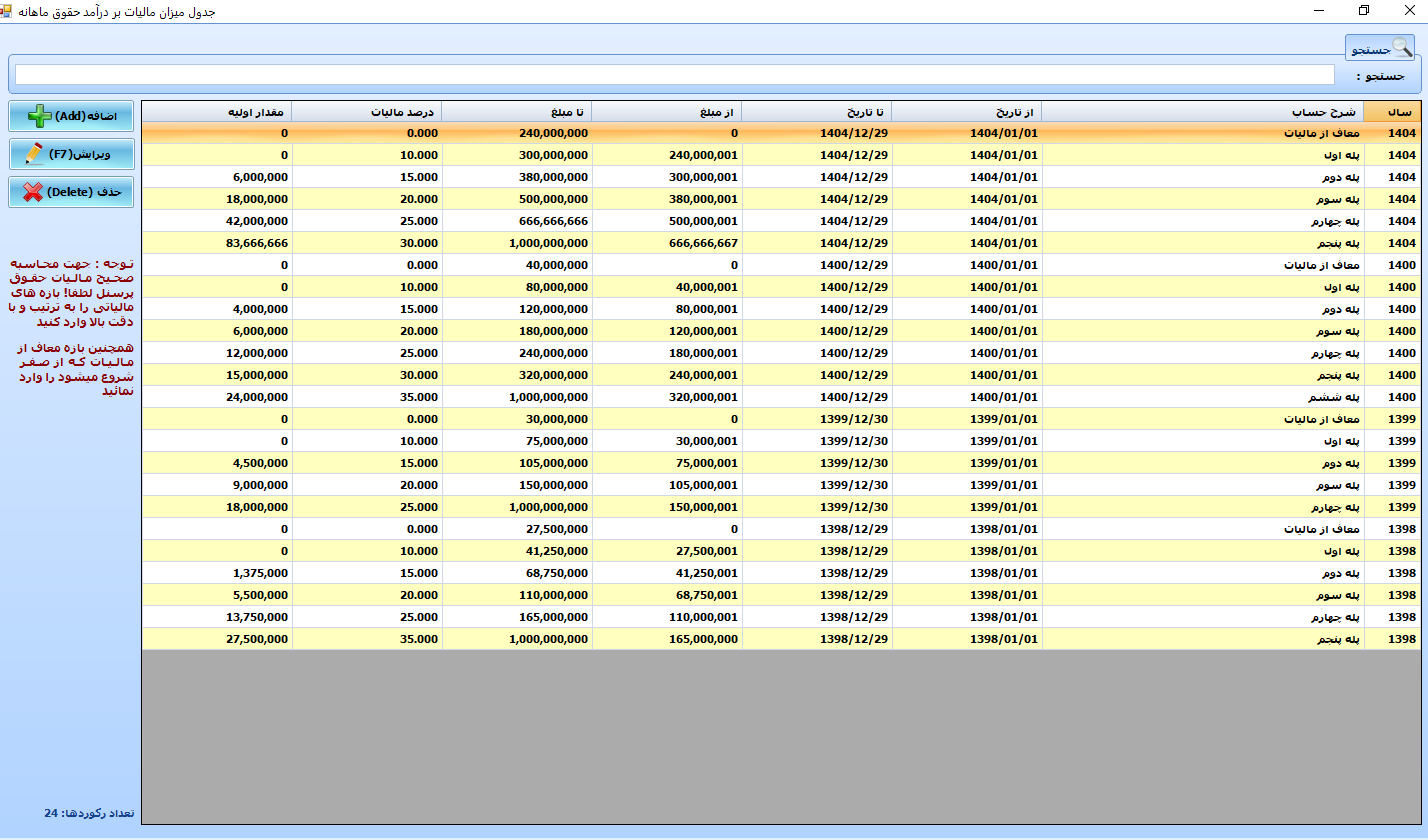Sort by the سال column header
The image size is (1428, 840).
(x=1391, y=112)
